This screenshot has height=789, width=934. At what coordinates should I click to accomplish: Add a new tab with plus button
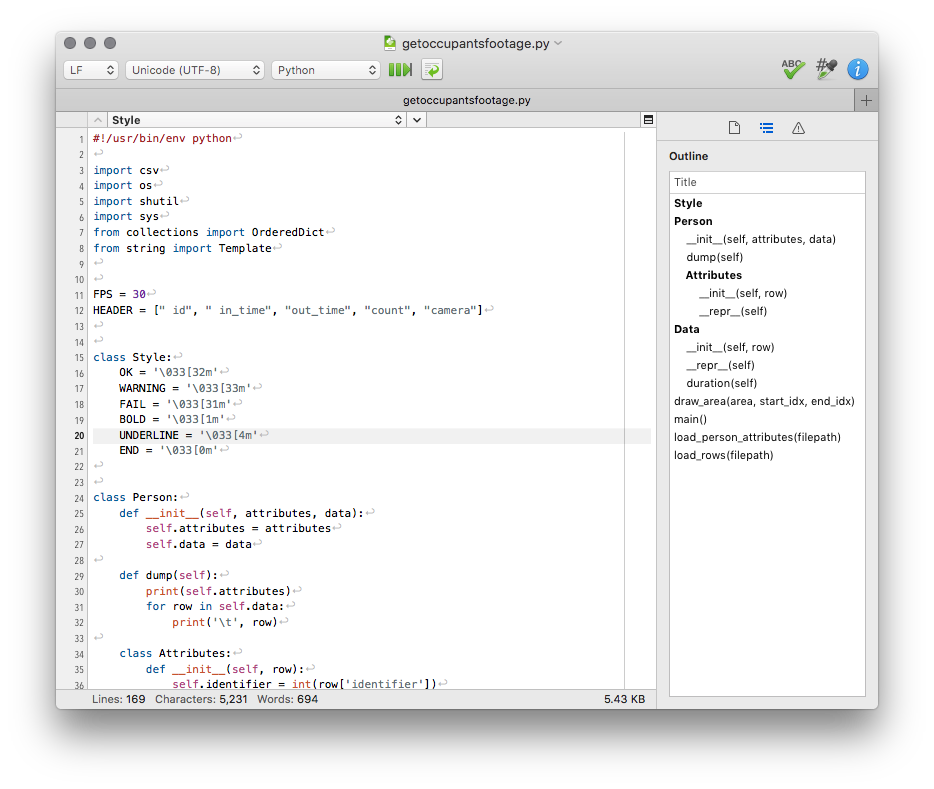tap(866, 100)
